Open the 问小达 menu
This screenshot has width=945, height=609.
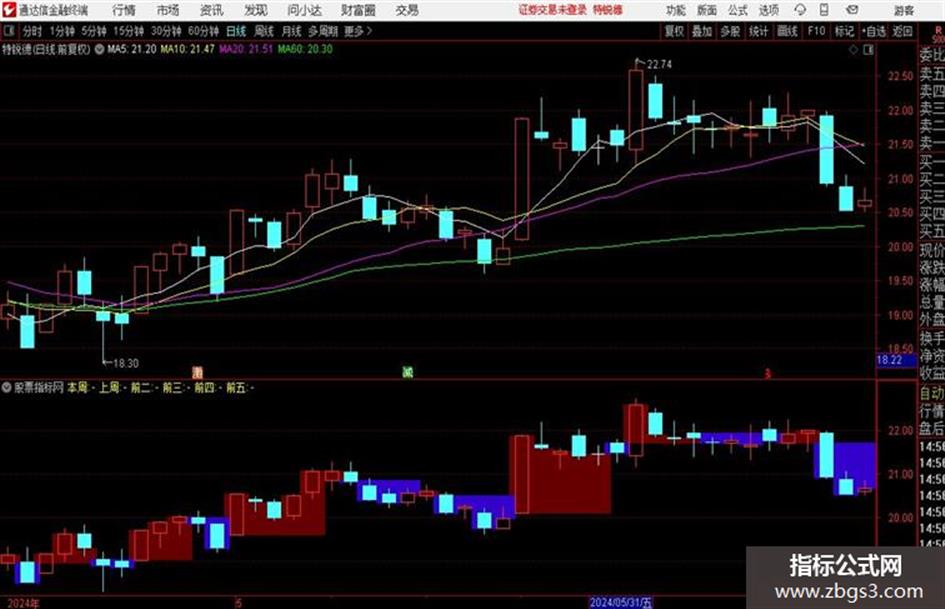coord(304,10)
